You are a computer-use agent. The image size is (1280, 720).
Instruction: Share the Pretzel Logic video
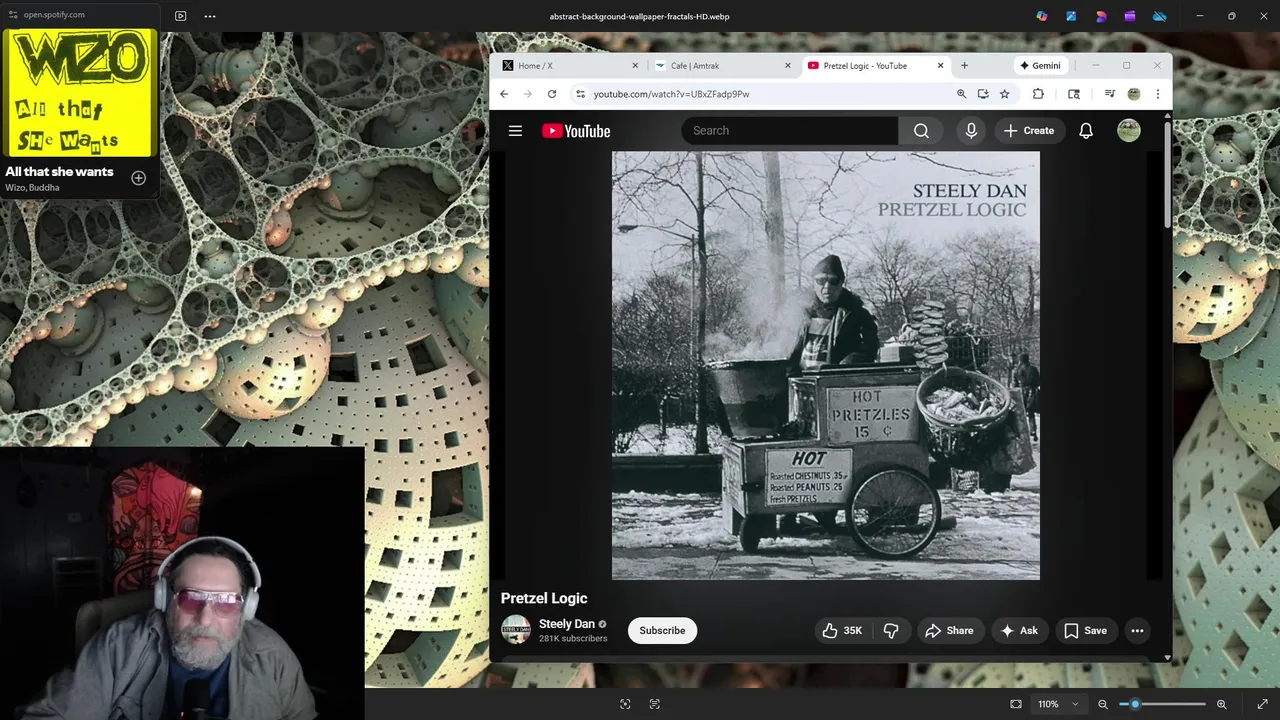click(x=949, y=631)
